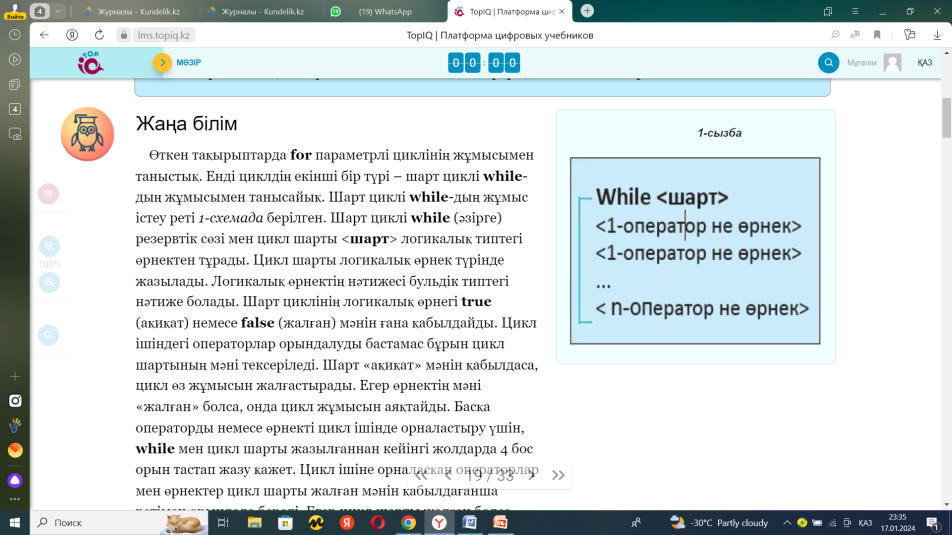This screenshot has width=952, height=535.
Task: Click the 00:00 timer display
Action: pyautogui.click(x=484, y=63)
